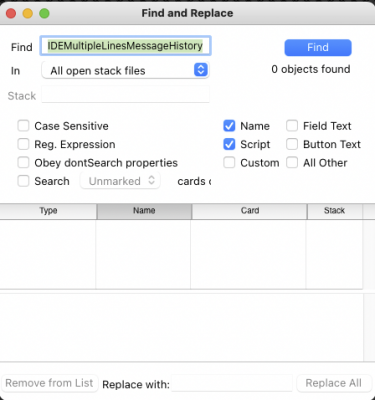Click the Replace with input field
This screenshot has width=375, height=400.
click(232, 383)
